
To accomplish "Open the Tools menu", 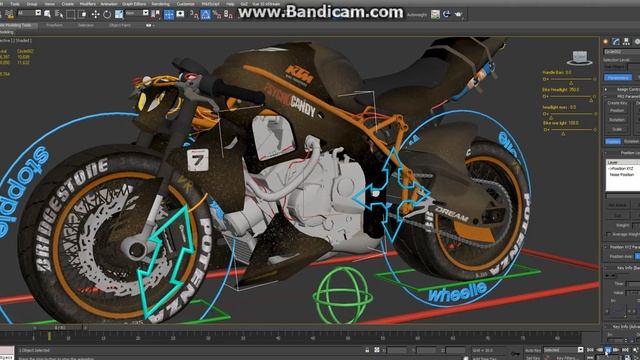I will click(x=15, y=4).
